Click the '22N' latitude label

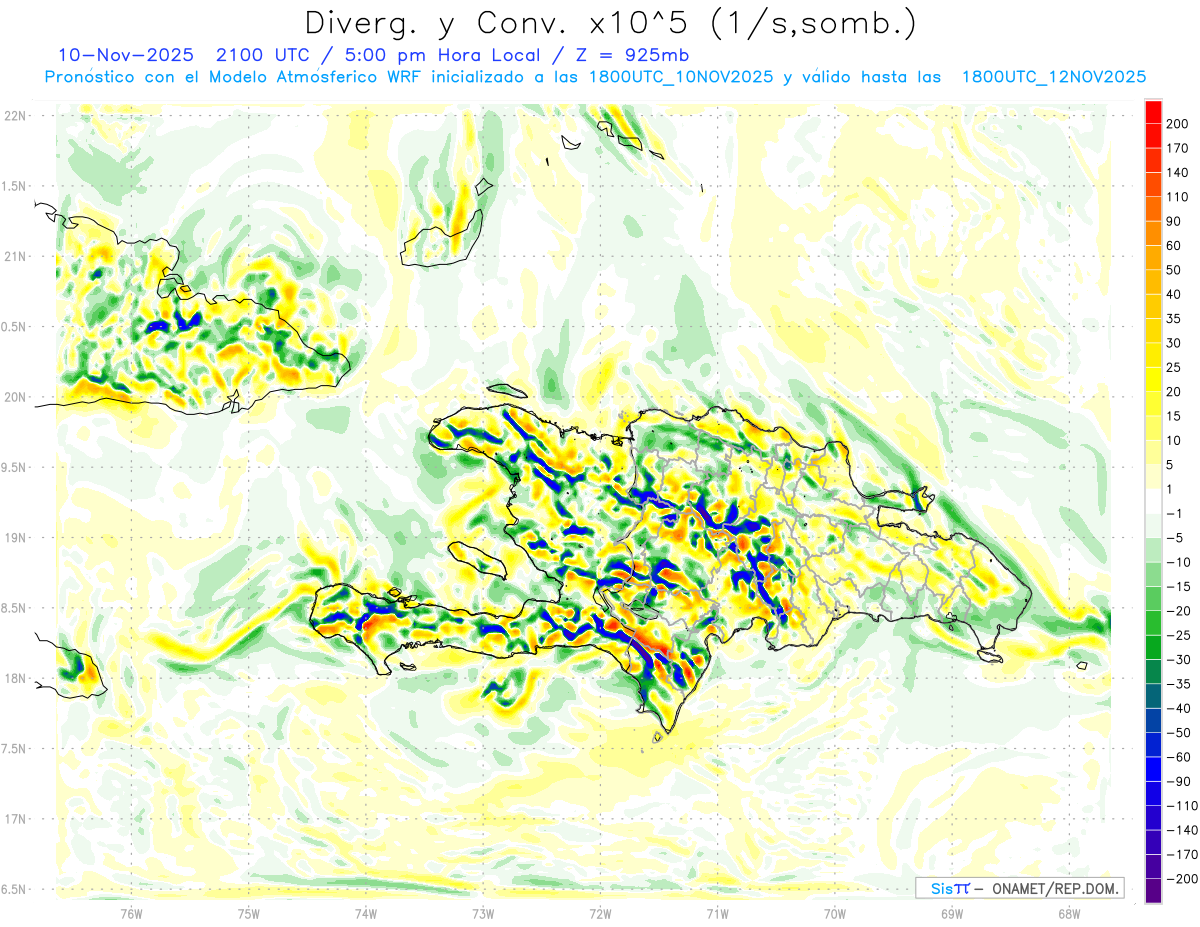[x=15, y=115]
